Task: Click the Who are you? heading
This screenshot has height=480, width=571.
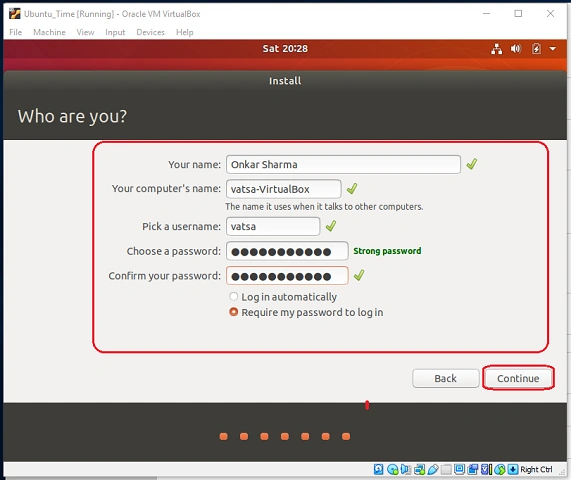Action: coord(72,116)
